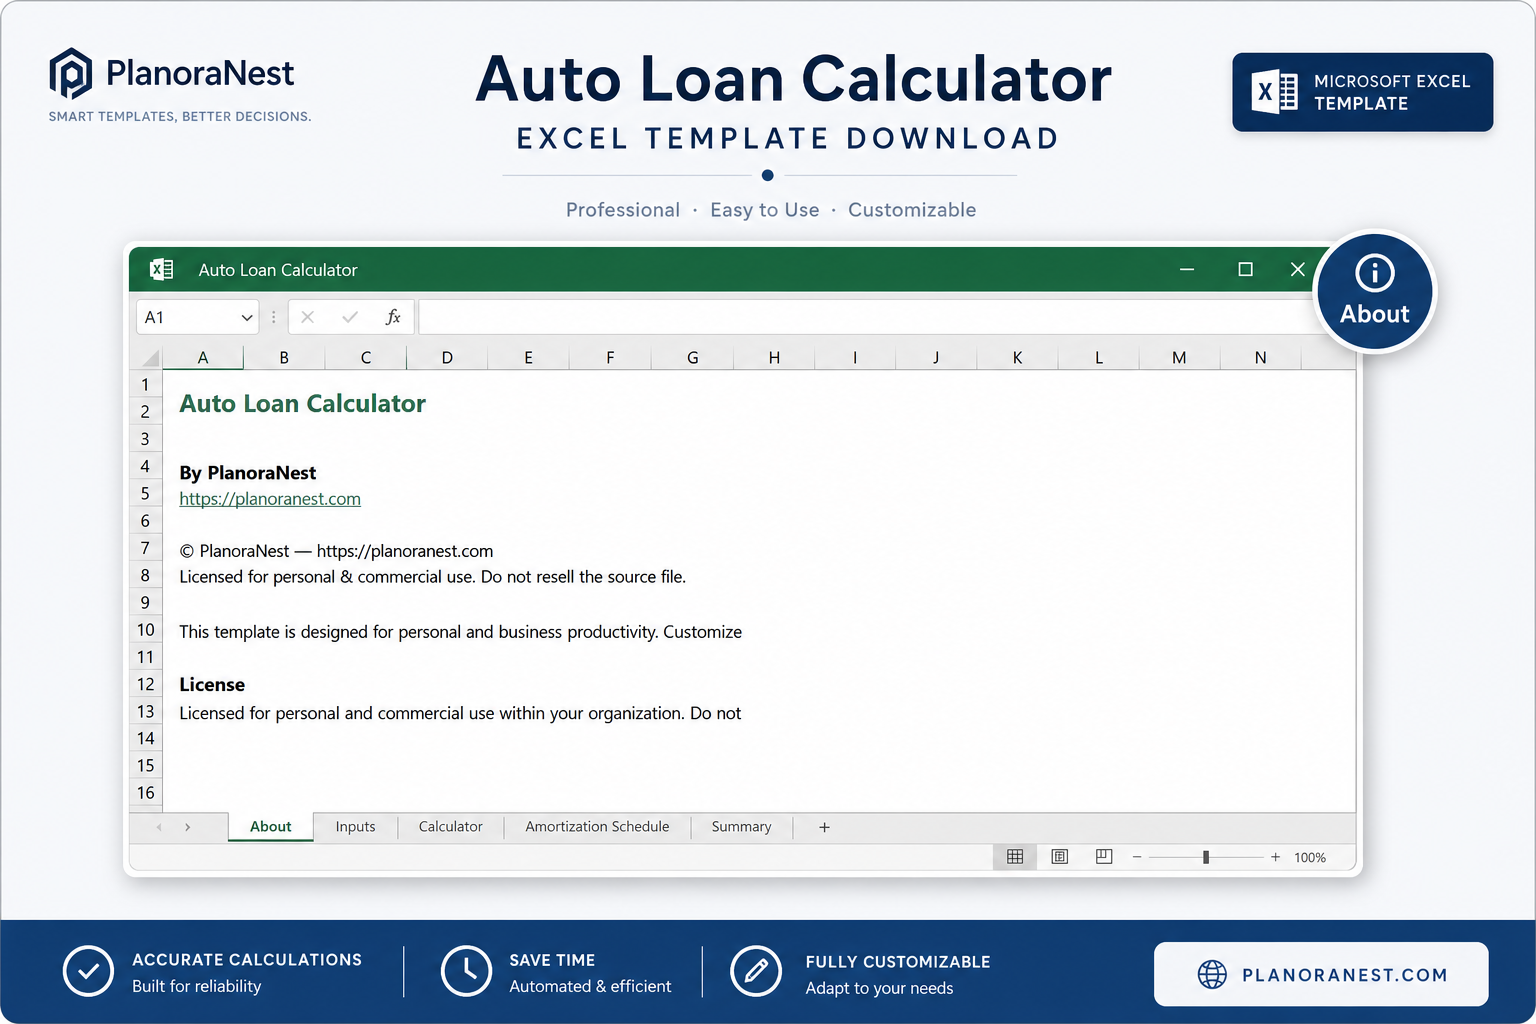Open the Name Box dropdown arrow
This screenshot has width=1536, height=1024.
coord(246,318)
